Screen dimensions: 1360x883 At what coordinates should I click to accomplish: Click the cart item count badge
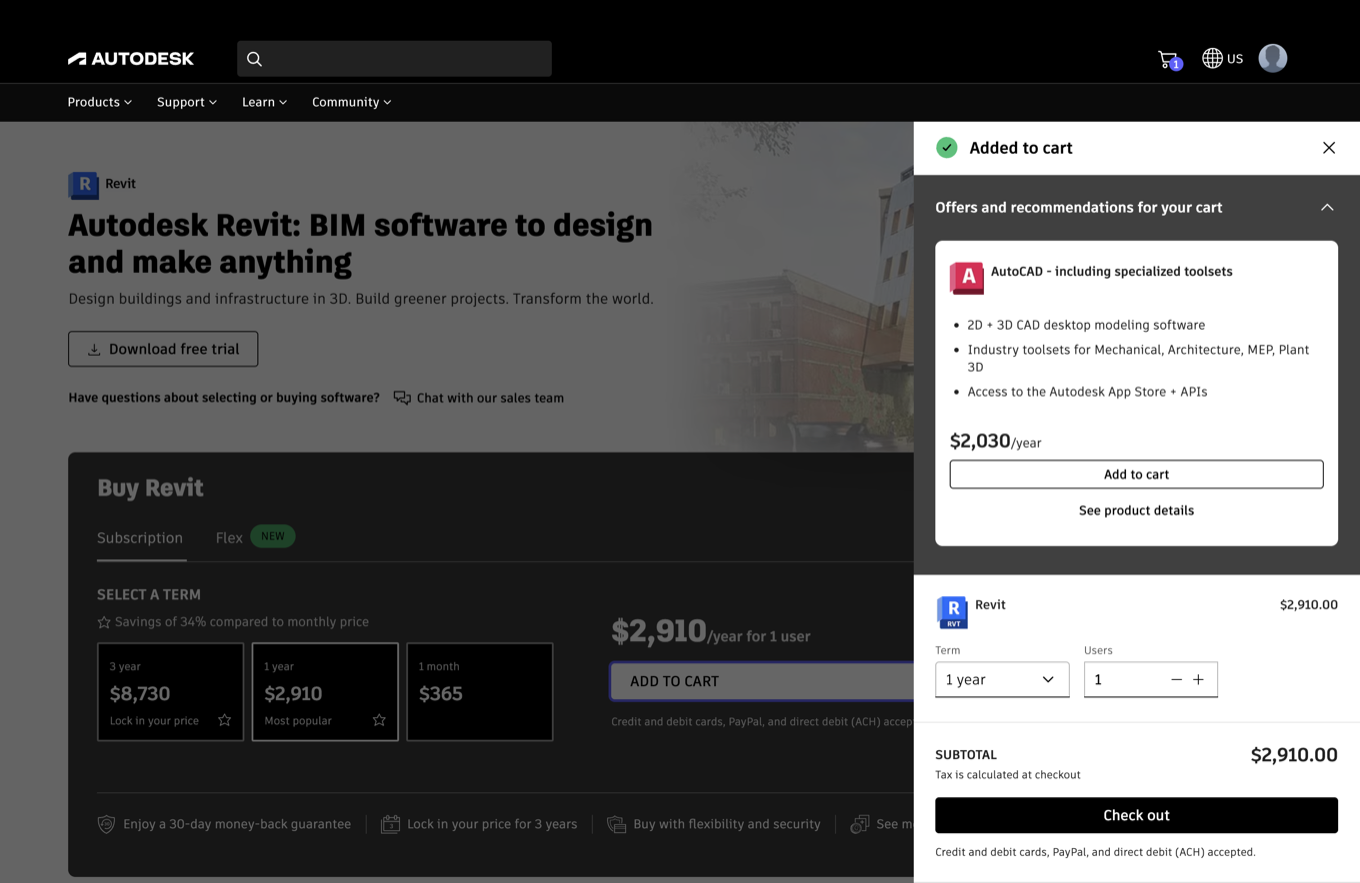pyautogui.click(x=1176, y=64)
